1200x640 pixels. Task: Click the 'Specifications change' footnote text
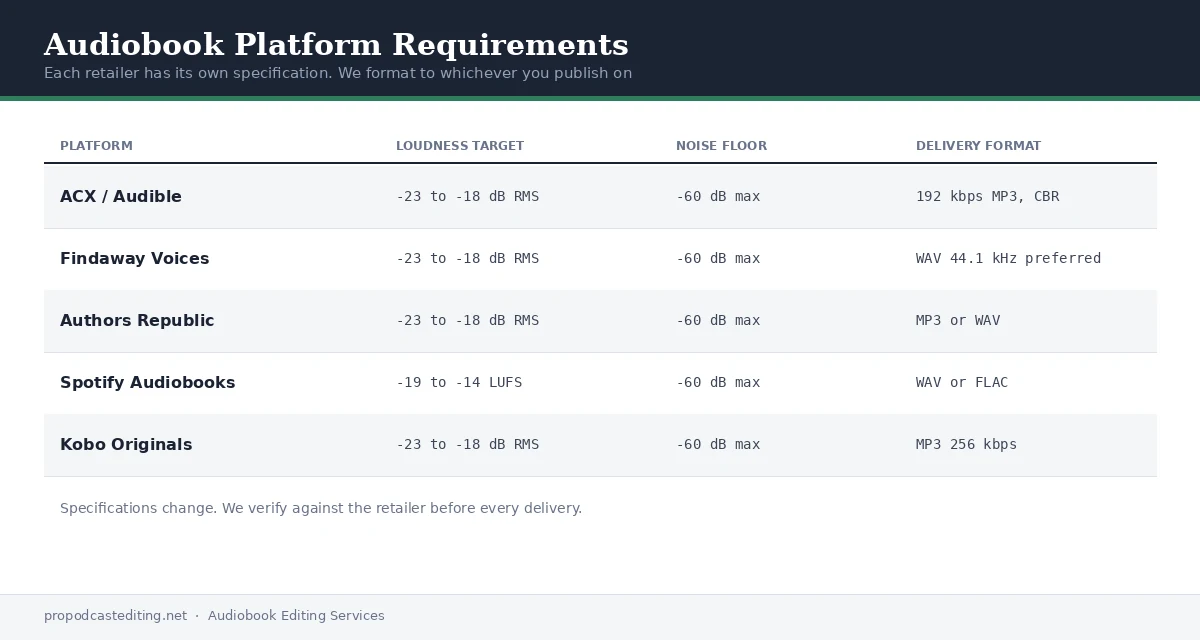point(321,508)
